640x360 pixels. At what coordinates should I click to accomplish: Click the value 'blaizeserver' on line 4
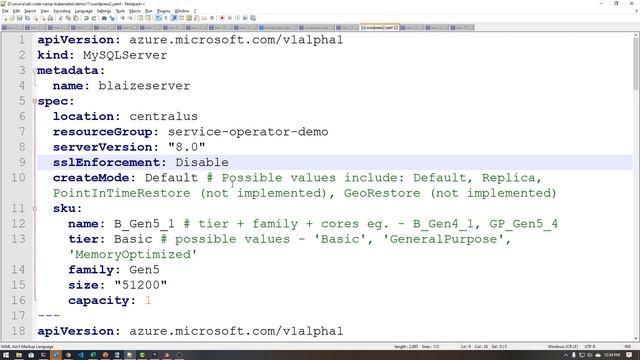(x=144, y=86)
